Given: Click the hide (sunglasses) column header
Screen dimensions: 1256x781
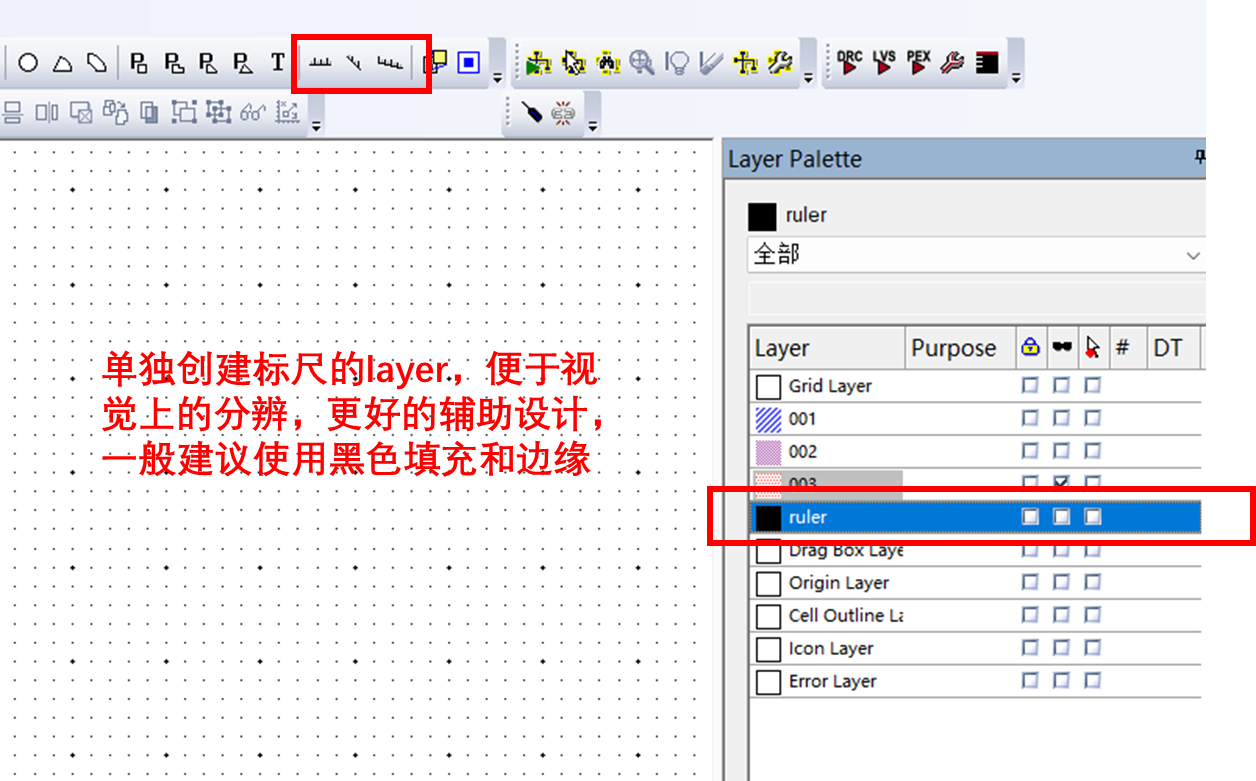Looking at the screenshot, I should pos(1061,348).
